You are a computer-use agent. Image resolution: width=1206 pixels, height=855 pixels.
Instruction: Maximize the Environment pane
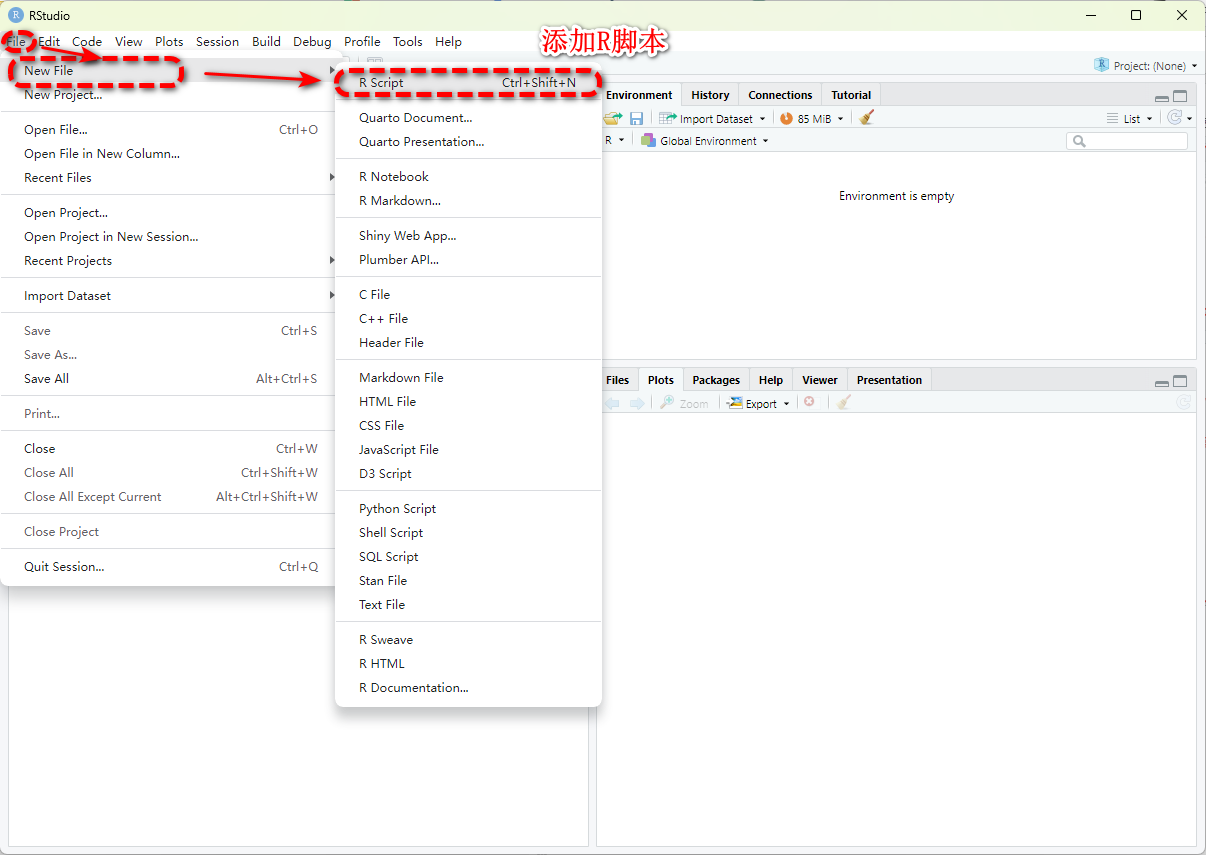point(1180,97)
